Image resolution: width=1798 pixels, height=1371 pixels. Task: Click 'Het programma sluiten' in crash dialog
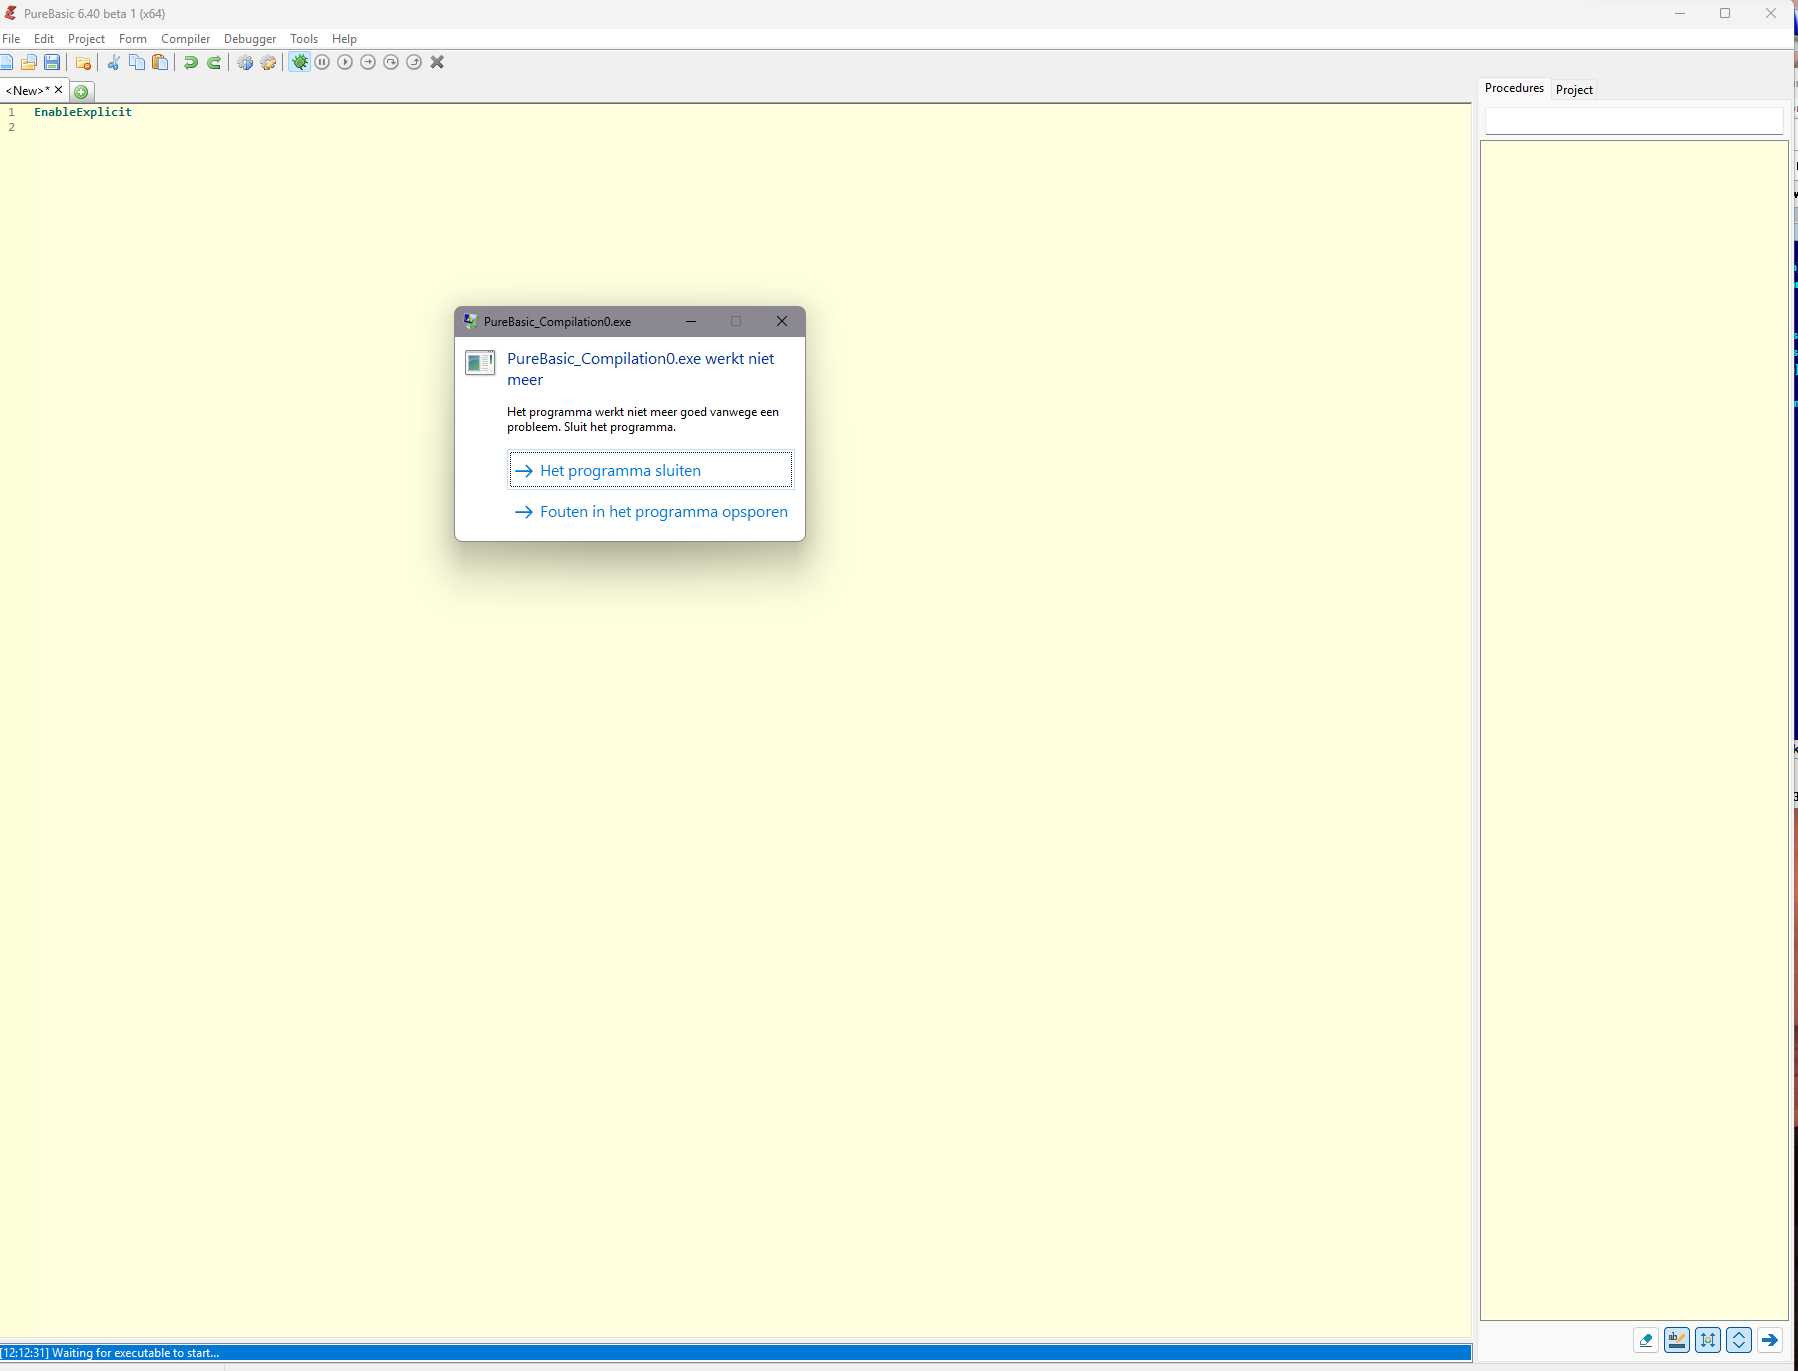[x=651, y=470]
